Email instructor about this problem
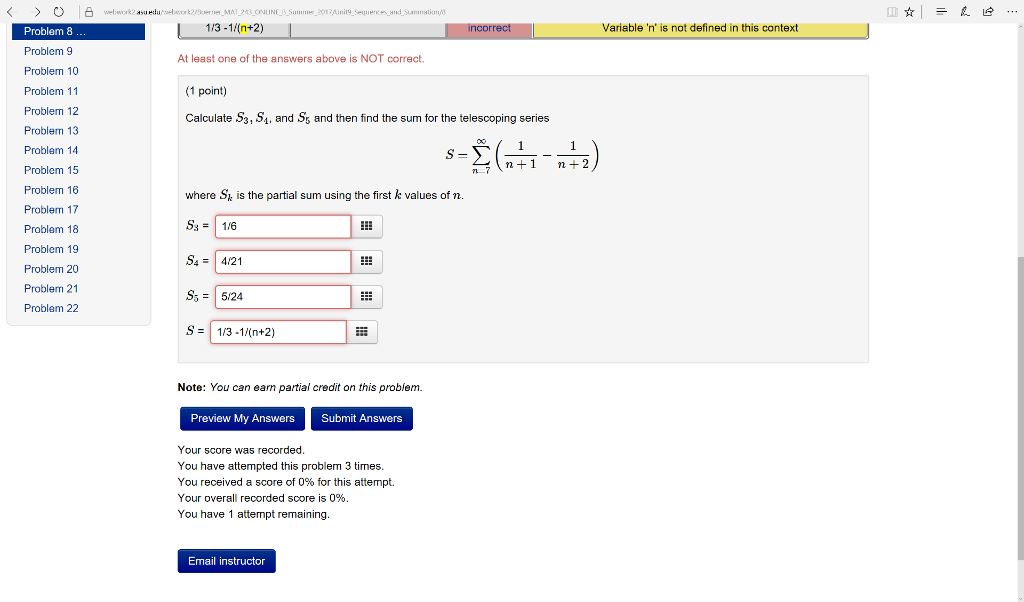Viewport: 1024px width, 602px height. click(226, 560)
